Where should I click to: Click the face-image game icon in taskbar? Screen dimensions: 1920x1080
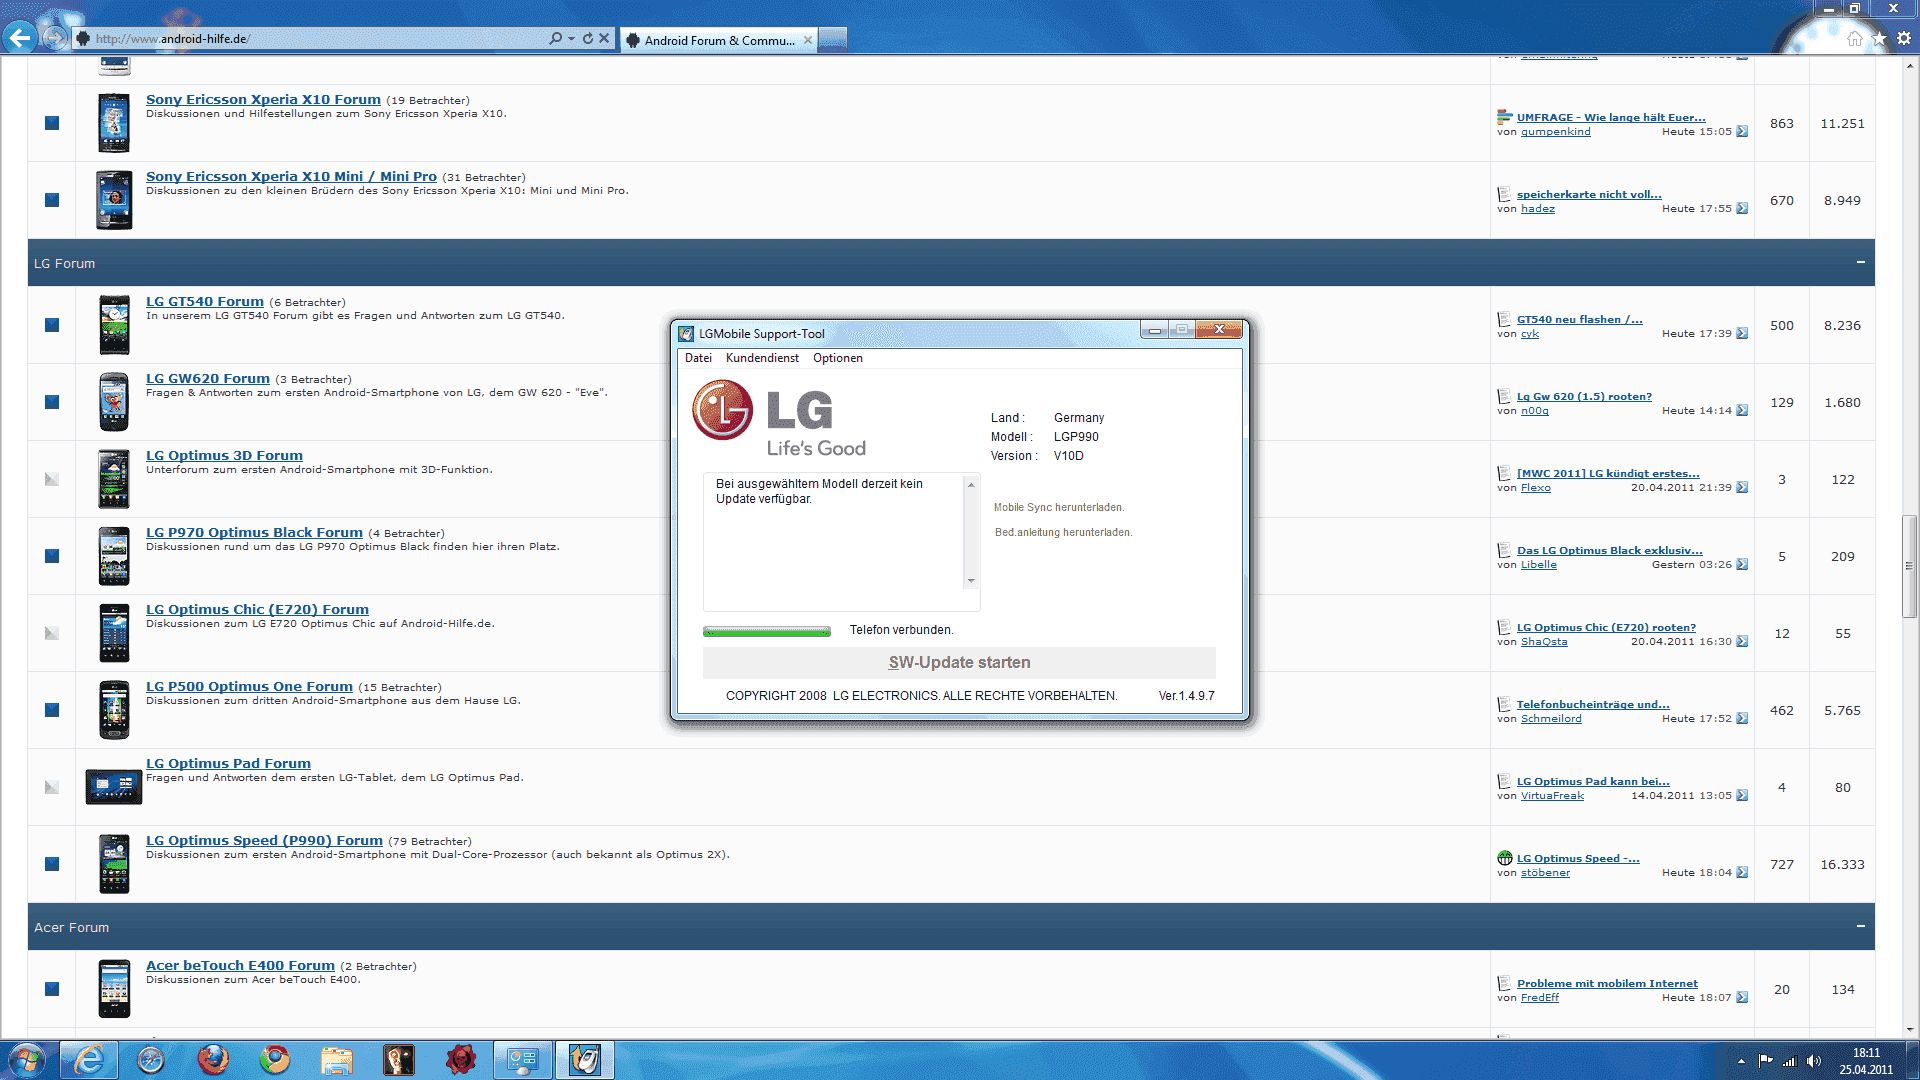click(x=399, y=1060)
